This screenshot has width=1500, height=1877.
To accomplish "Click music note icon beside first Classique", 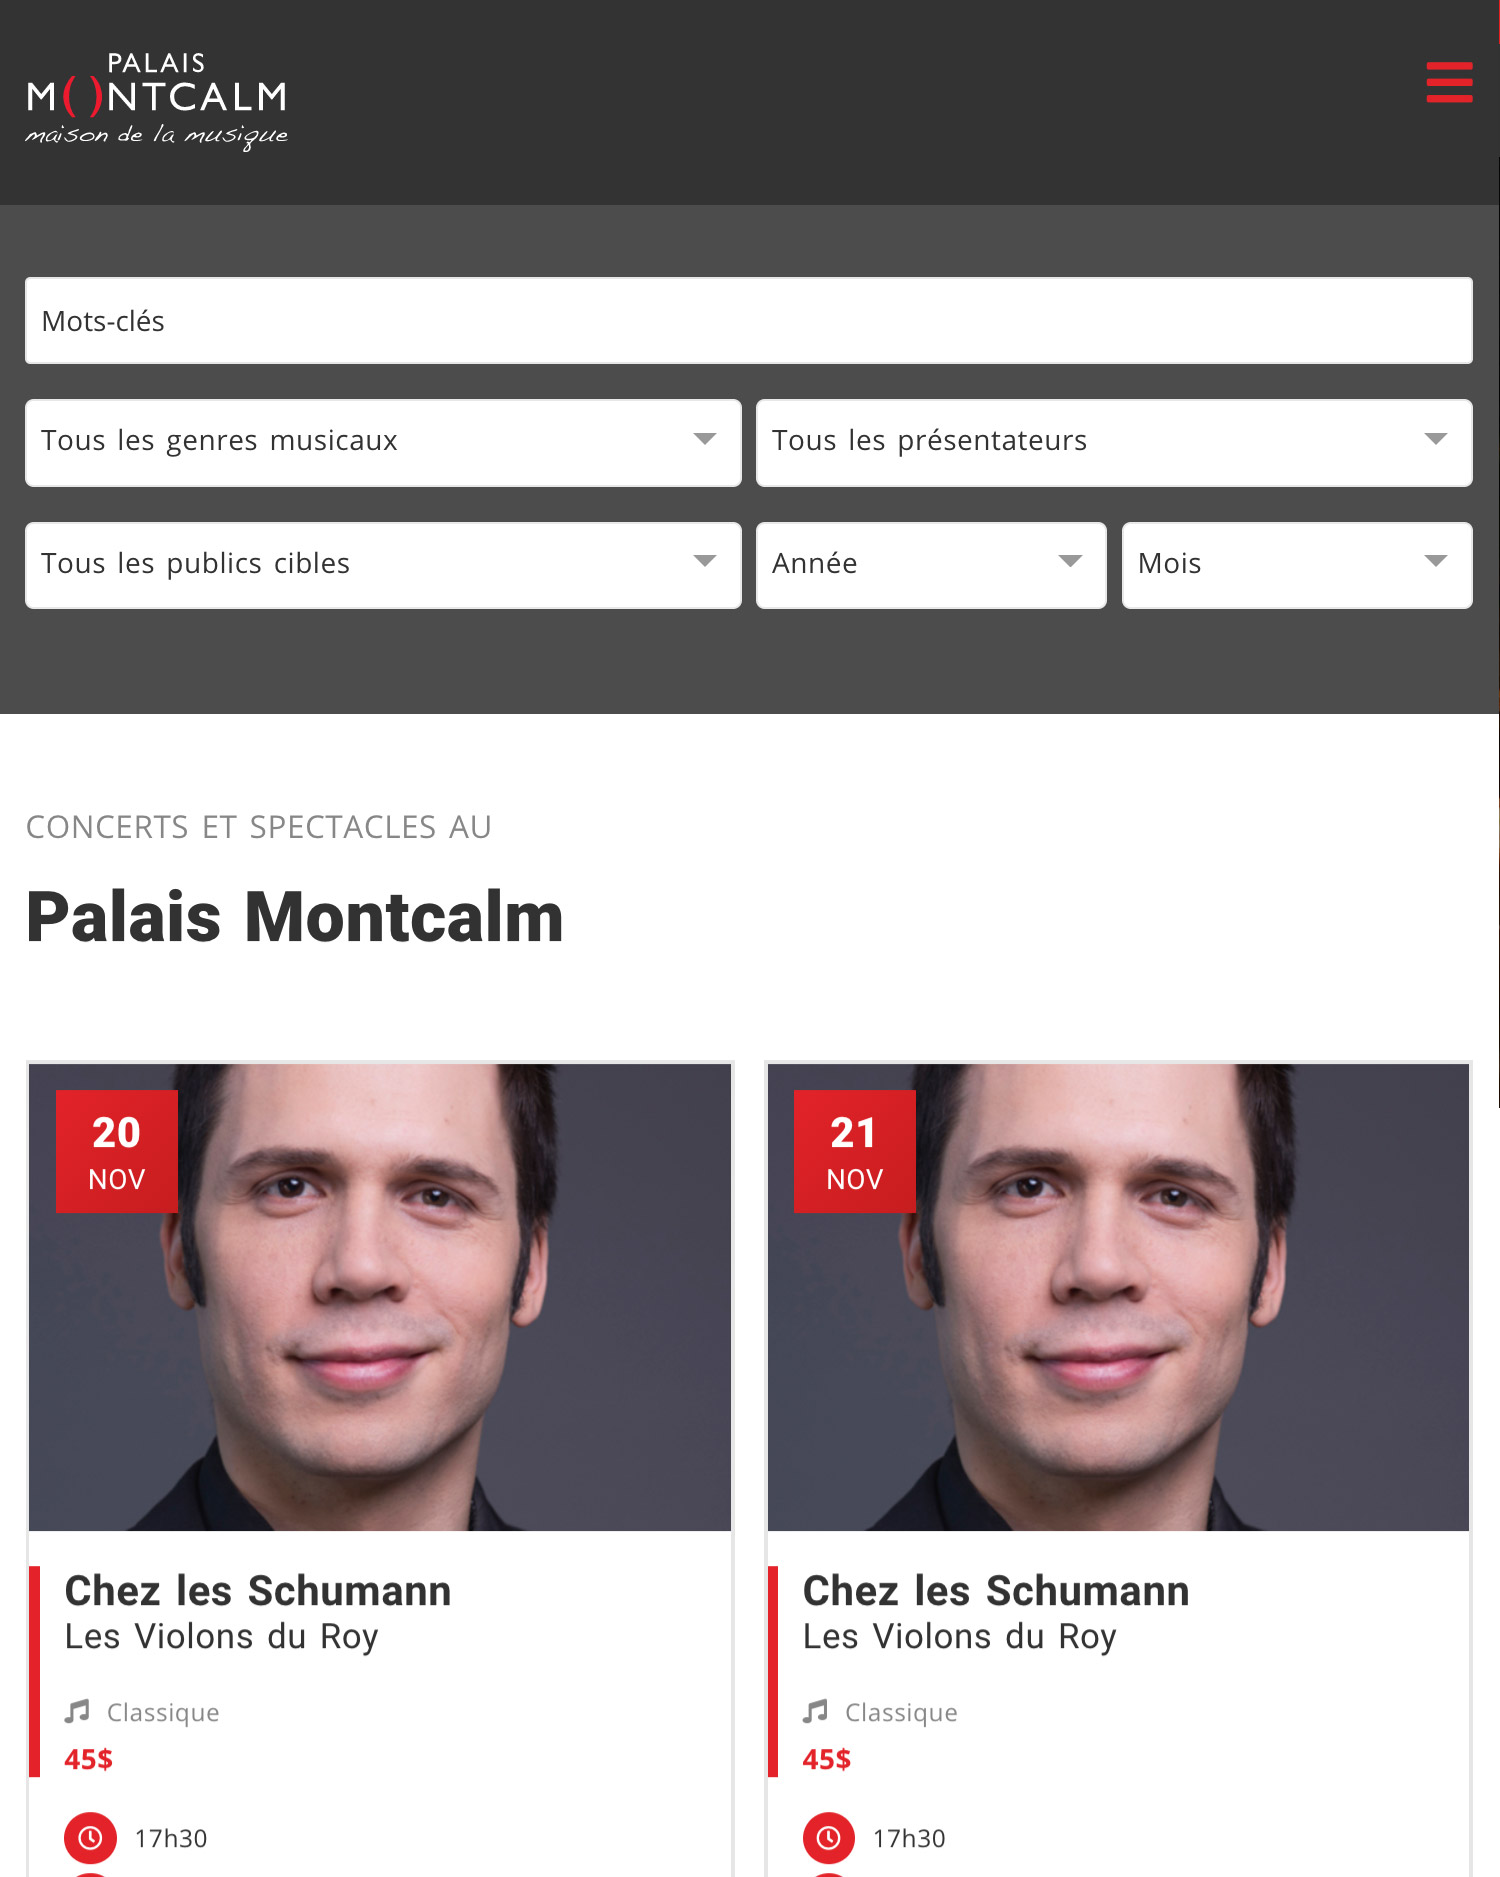I will [x=77, y=1712].
